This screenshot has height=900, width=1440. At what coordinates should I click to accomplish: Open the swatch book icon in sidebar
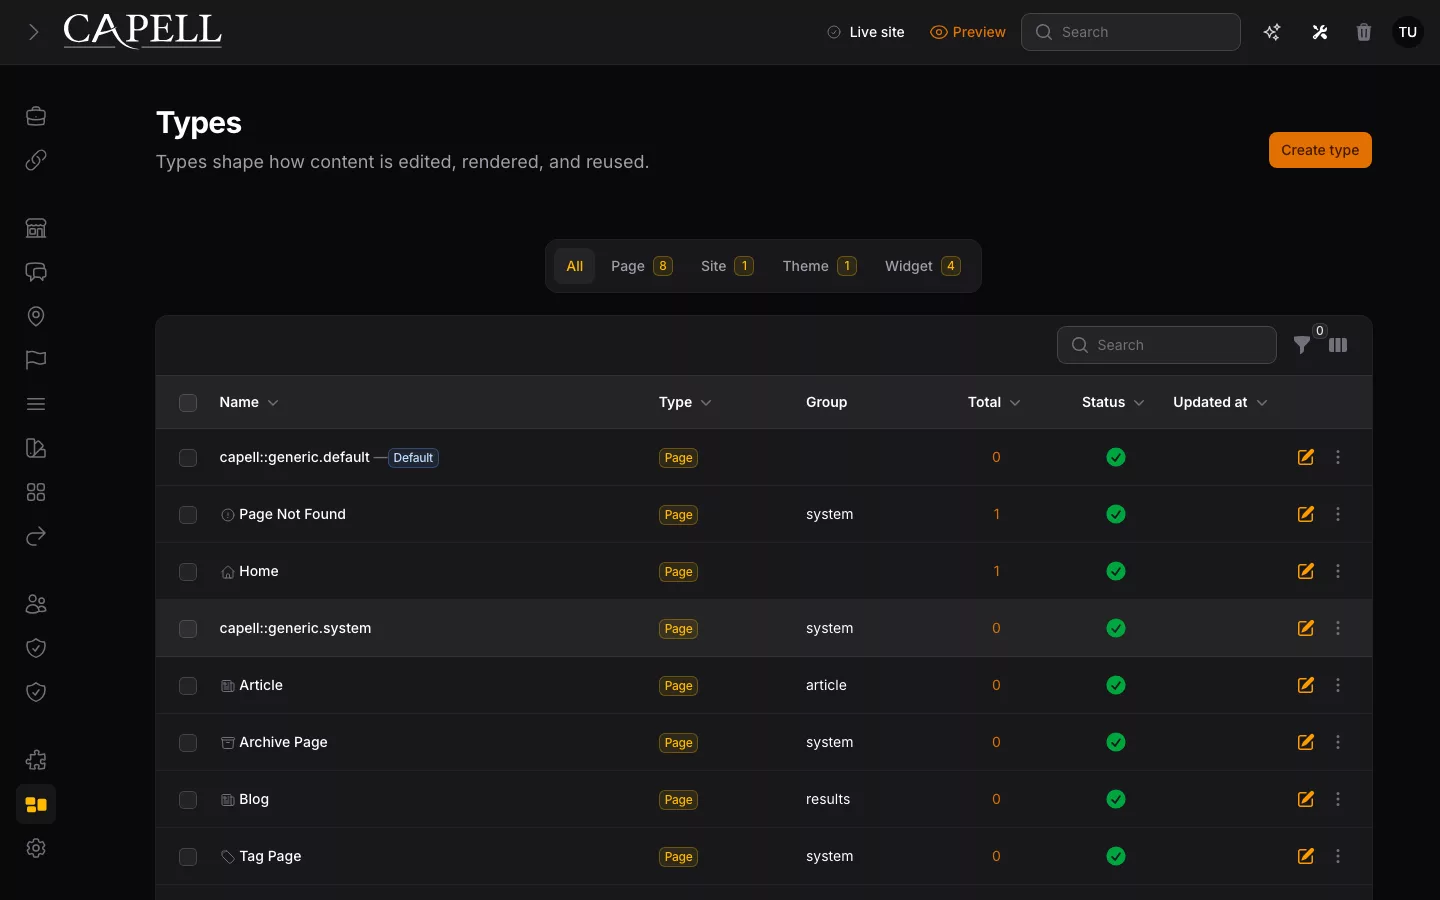pyautogui.click(x=36, y=448)
